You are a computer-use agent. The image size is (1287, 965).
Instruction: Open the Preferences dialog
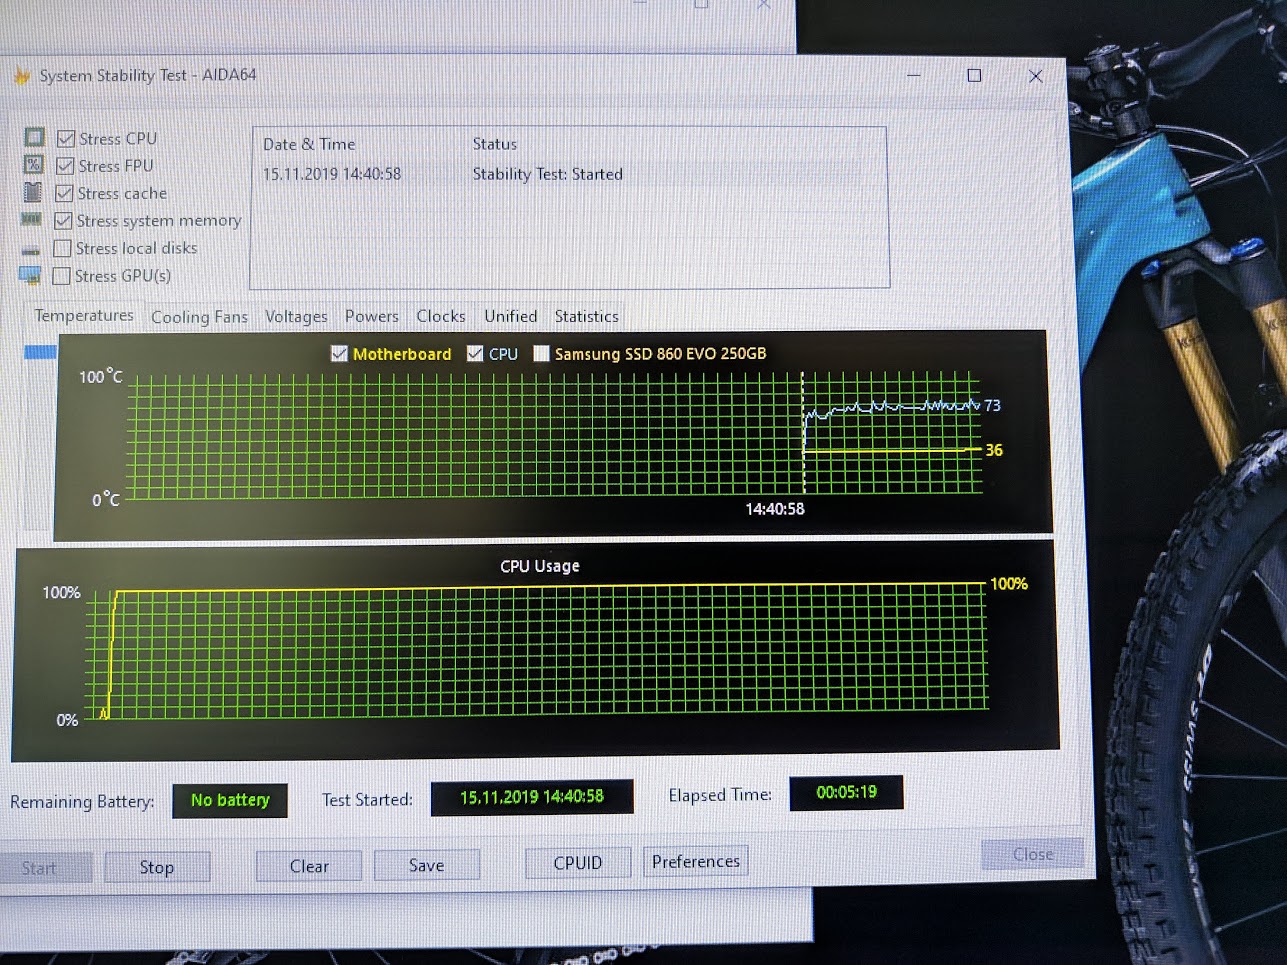[696, 861]
